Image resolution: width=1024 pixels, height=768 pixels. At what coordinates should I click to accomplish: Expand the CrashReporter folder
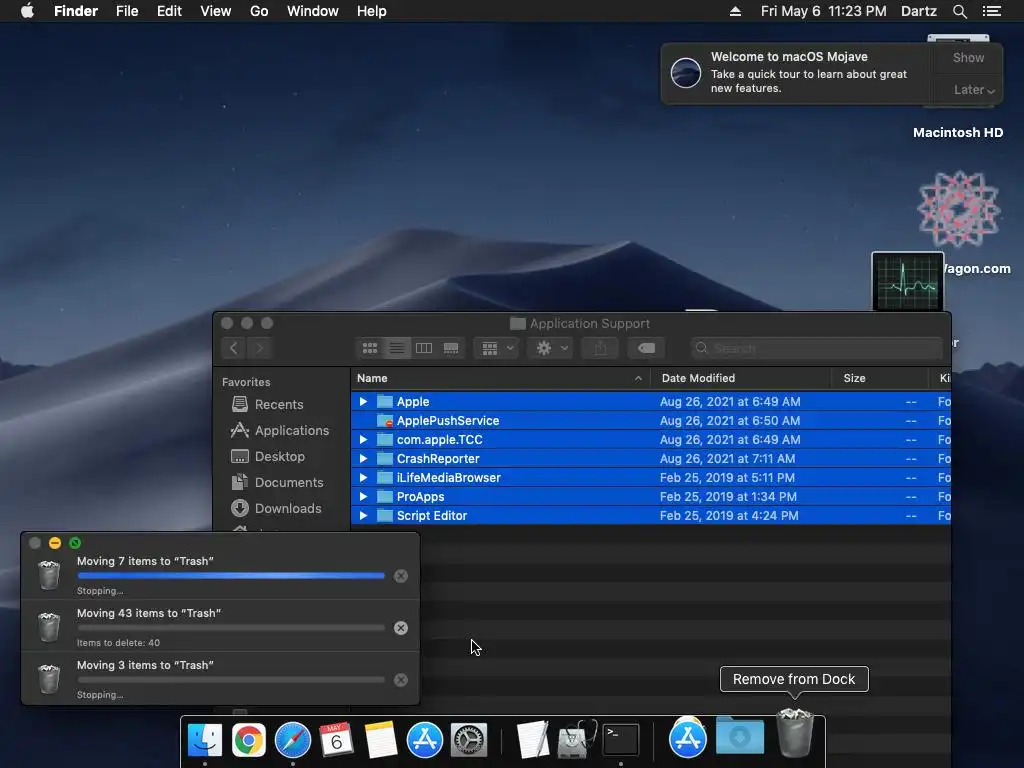pyautogui.click(x=363, y=458)
